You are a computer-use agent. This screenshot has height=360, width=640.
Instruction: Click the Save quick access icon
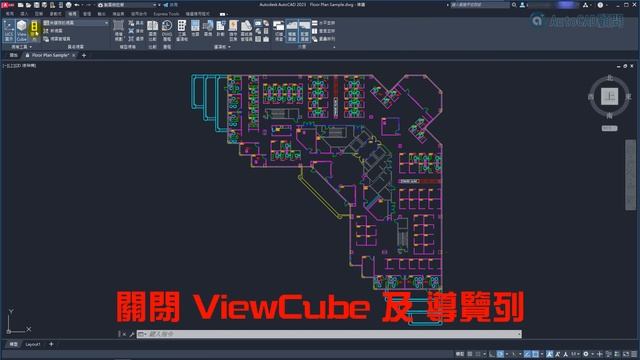36,5
